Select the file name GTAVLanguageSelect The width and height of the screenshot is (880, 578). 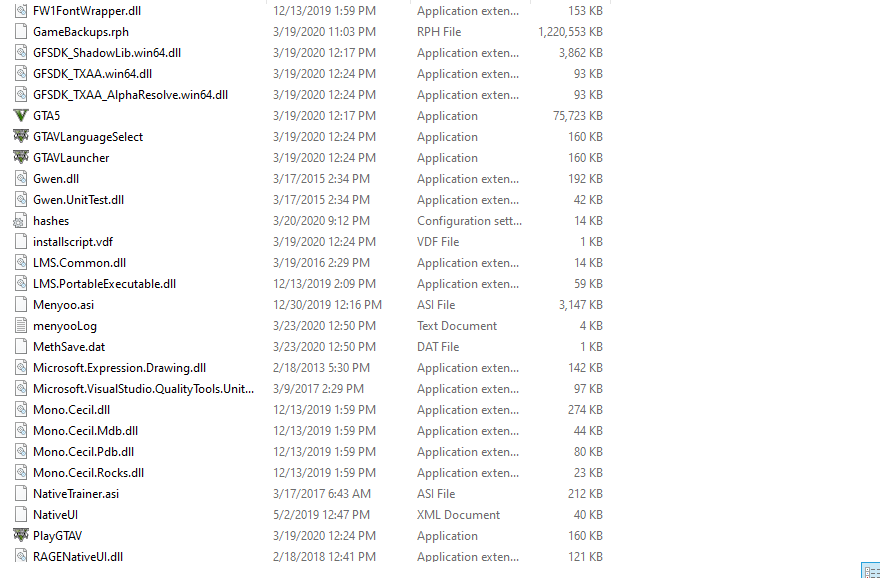pos(88,137)
